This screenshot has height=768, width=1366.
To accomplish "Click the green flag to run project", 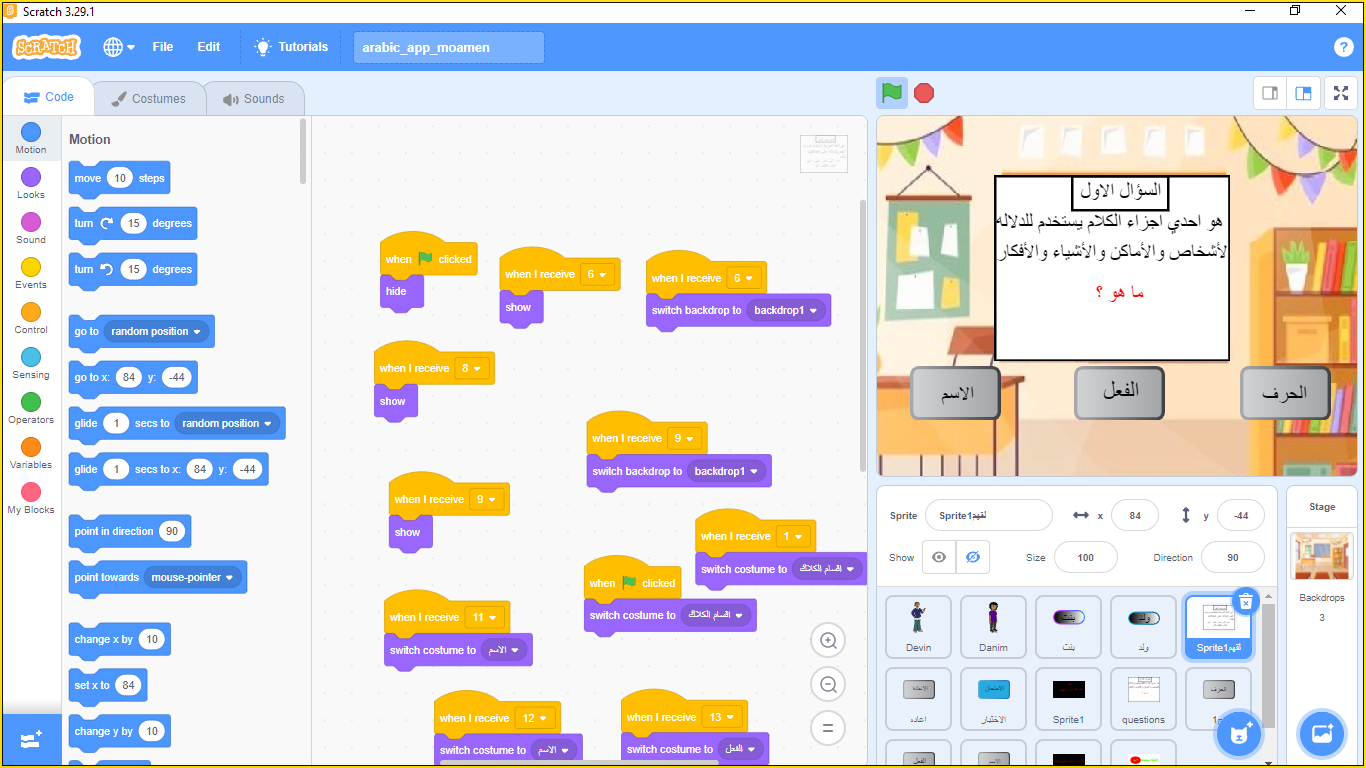I will pos(892,93).
